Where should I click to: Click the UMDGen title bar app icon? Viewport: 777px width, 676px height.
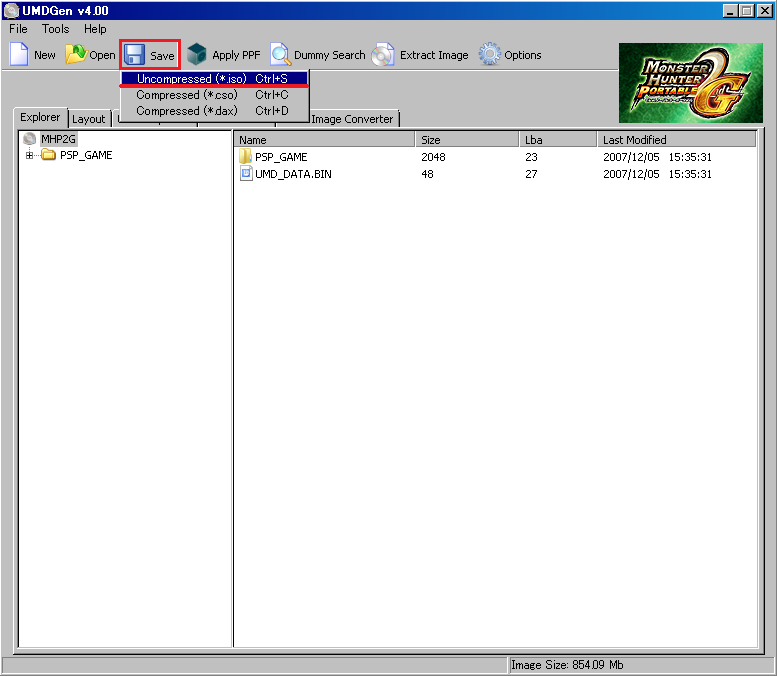click(11, 10)
